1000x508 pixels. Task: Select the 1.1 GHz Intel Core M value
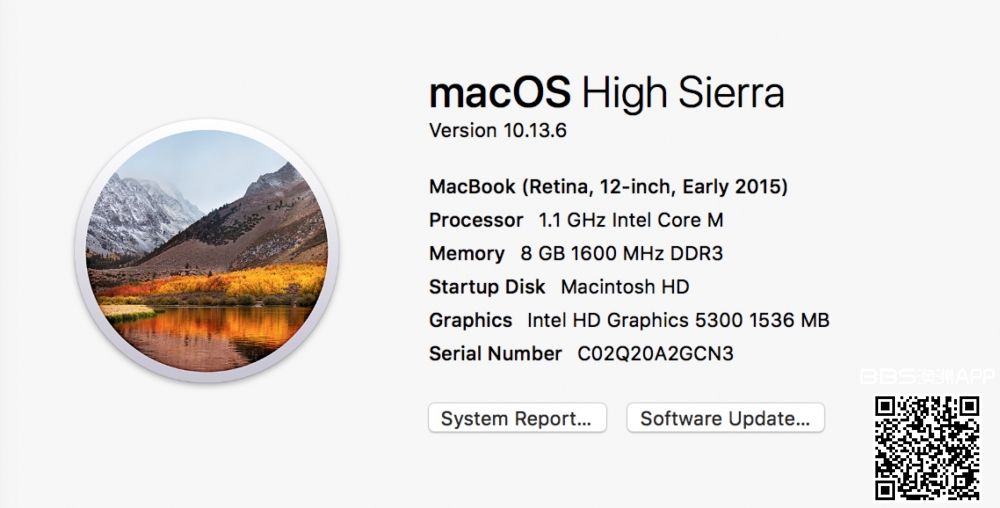[x=631, y=220]
